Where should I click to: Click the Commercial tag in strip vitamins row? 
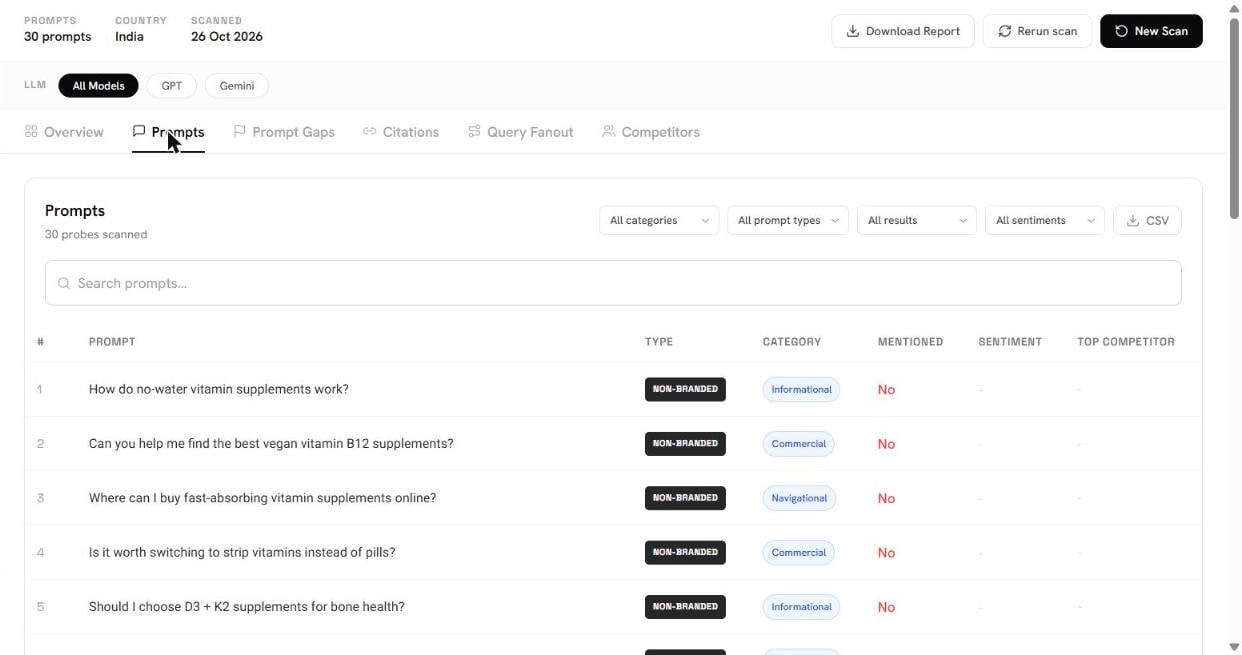point(798,552)
